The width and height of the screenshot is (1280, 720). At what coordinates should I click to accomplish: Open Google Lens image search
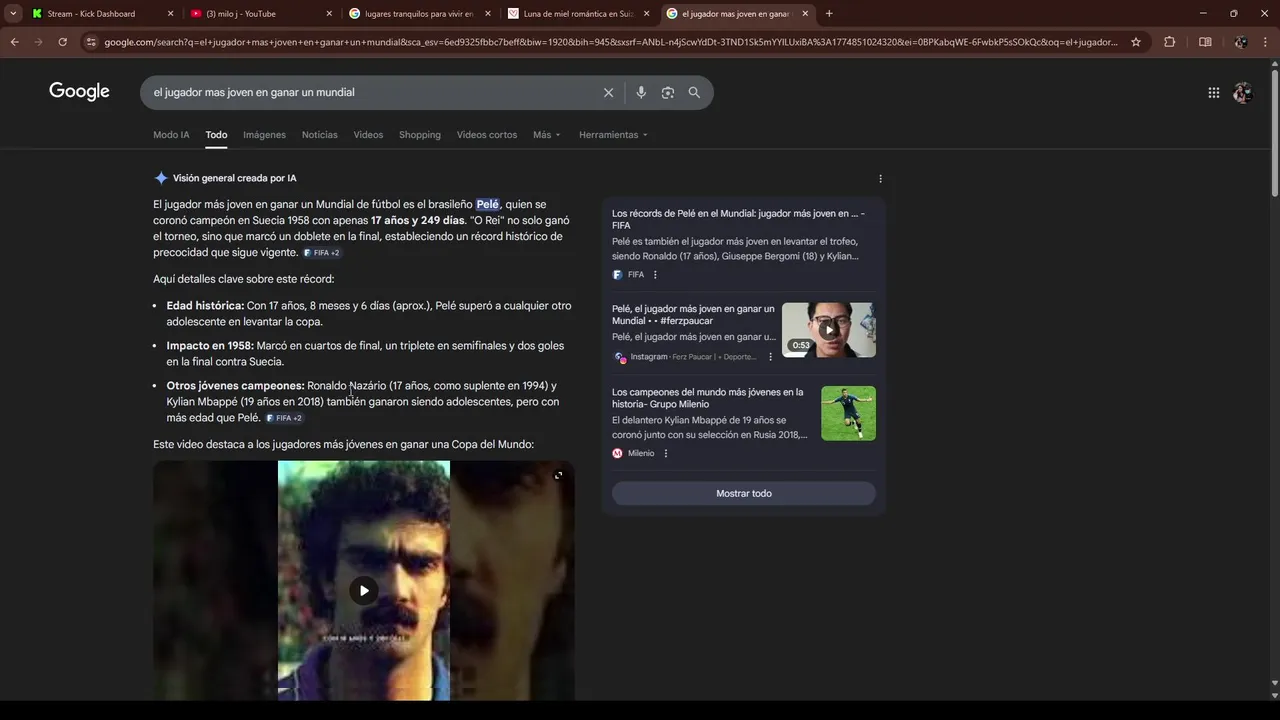(x=668, y=92)
